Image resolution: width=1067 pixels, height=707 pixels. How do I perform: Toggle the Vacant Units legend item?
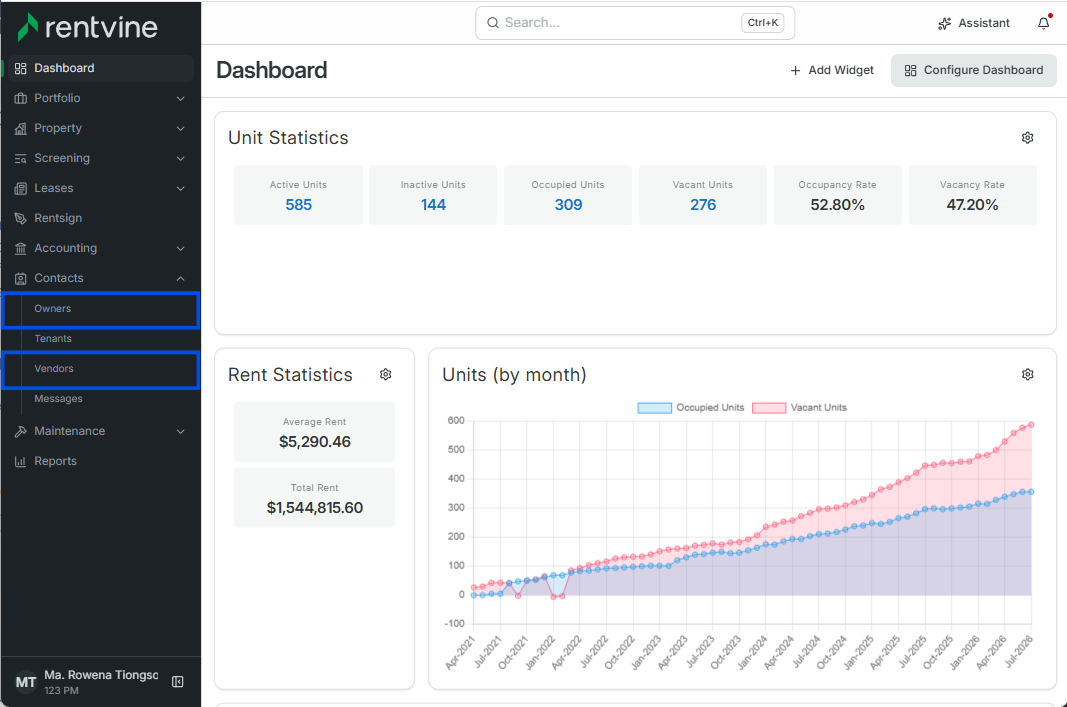800,408
